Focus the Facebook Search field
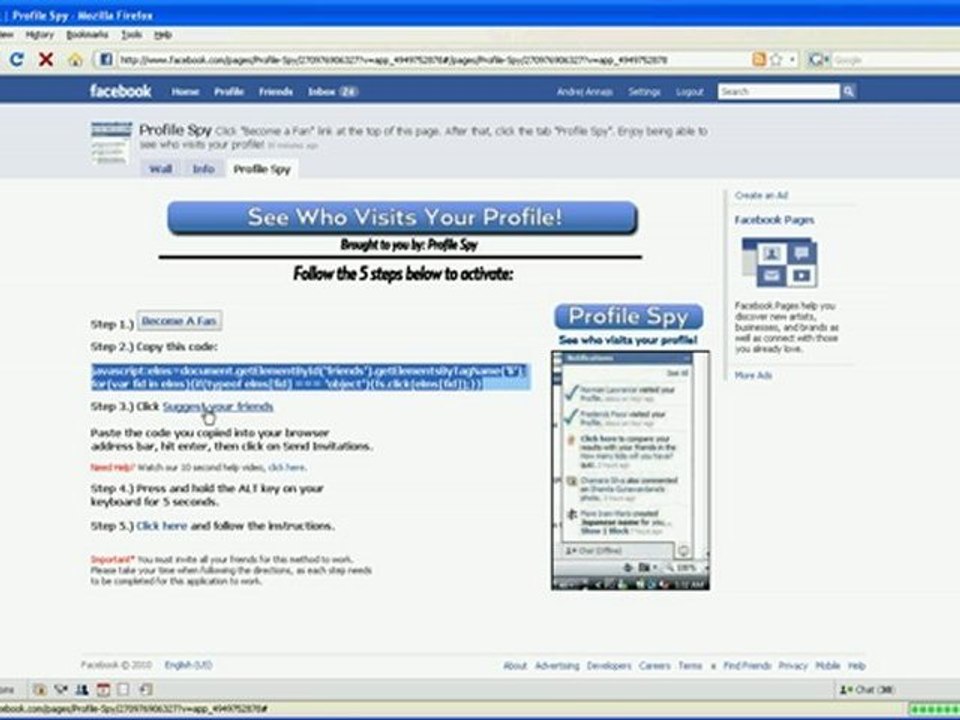The height and width of the screenshot is (720, 960). click(x=778, y=91)
